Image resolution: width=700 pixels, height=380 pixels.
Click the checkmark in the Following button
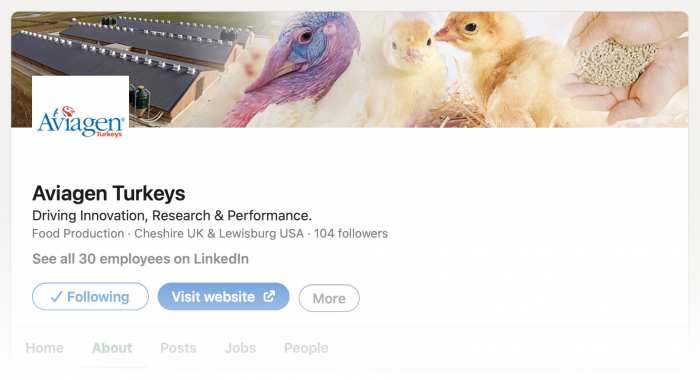56,296
